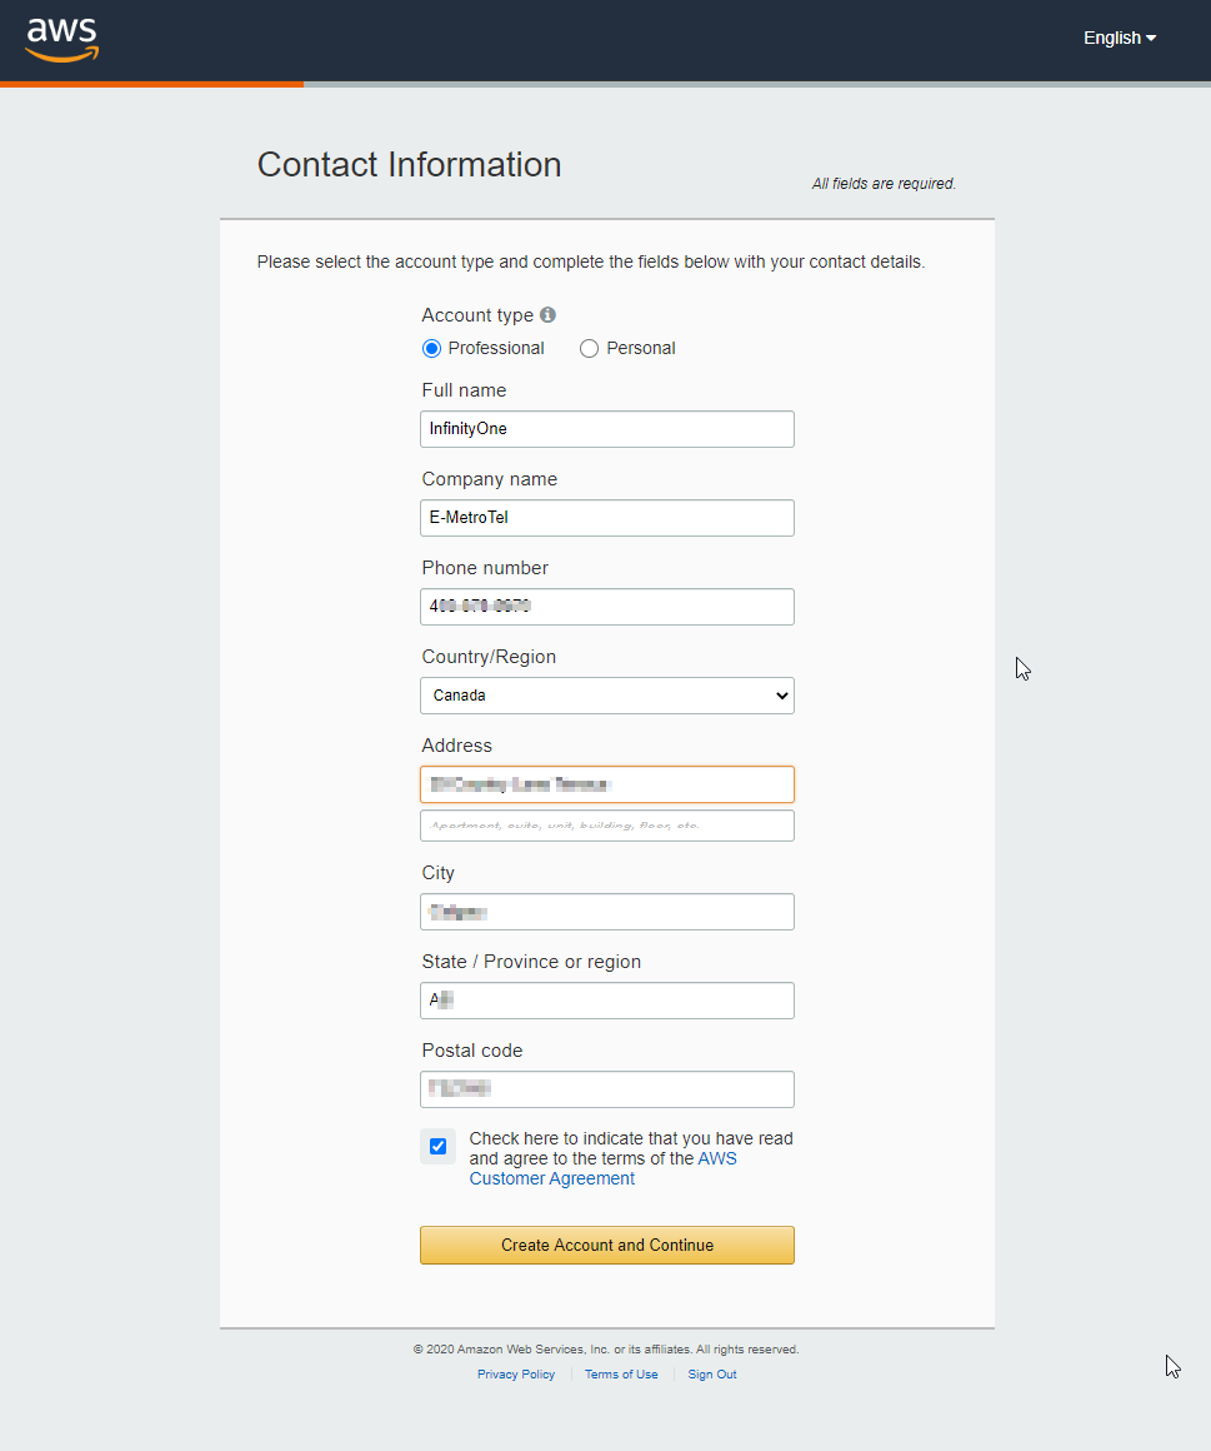Click the Postal code field

(607, 1090)
